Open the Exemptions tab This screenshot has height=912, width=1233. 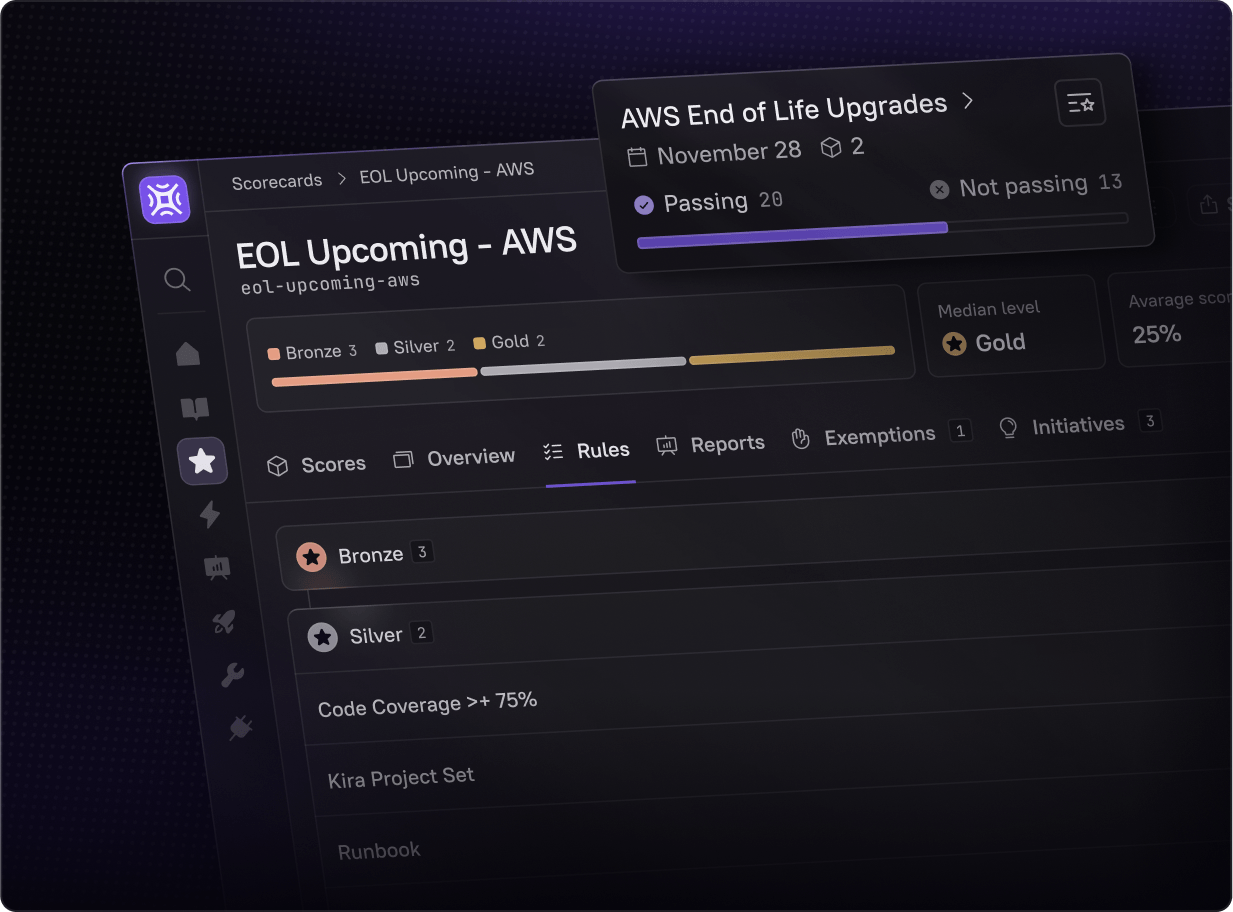866,436
